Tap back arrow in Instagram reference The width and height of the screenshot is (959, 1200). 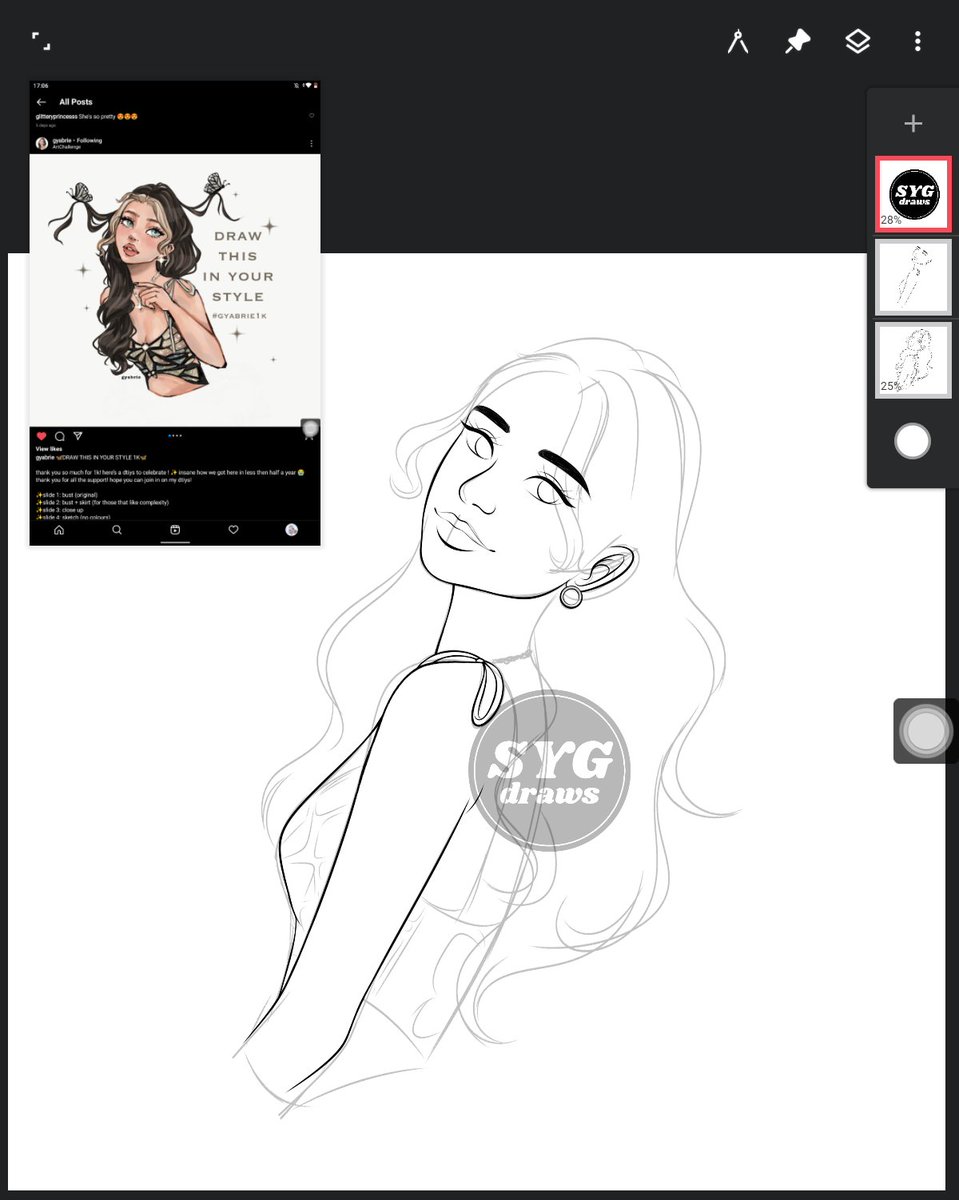41,102
